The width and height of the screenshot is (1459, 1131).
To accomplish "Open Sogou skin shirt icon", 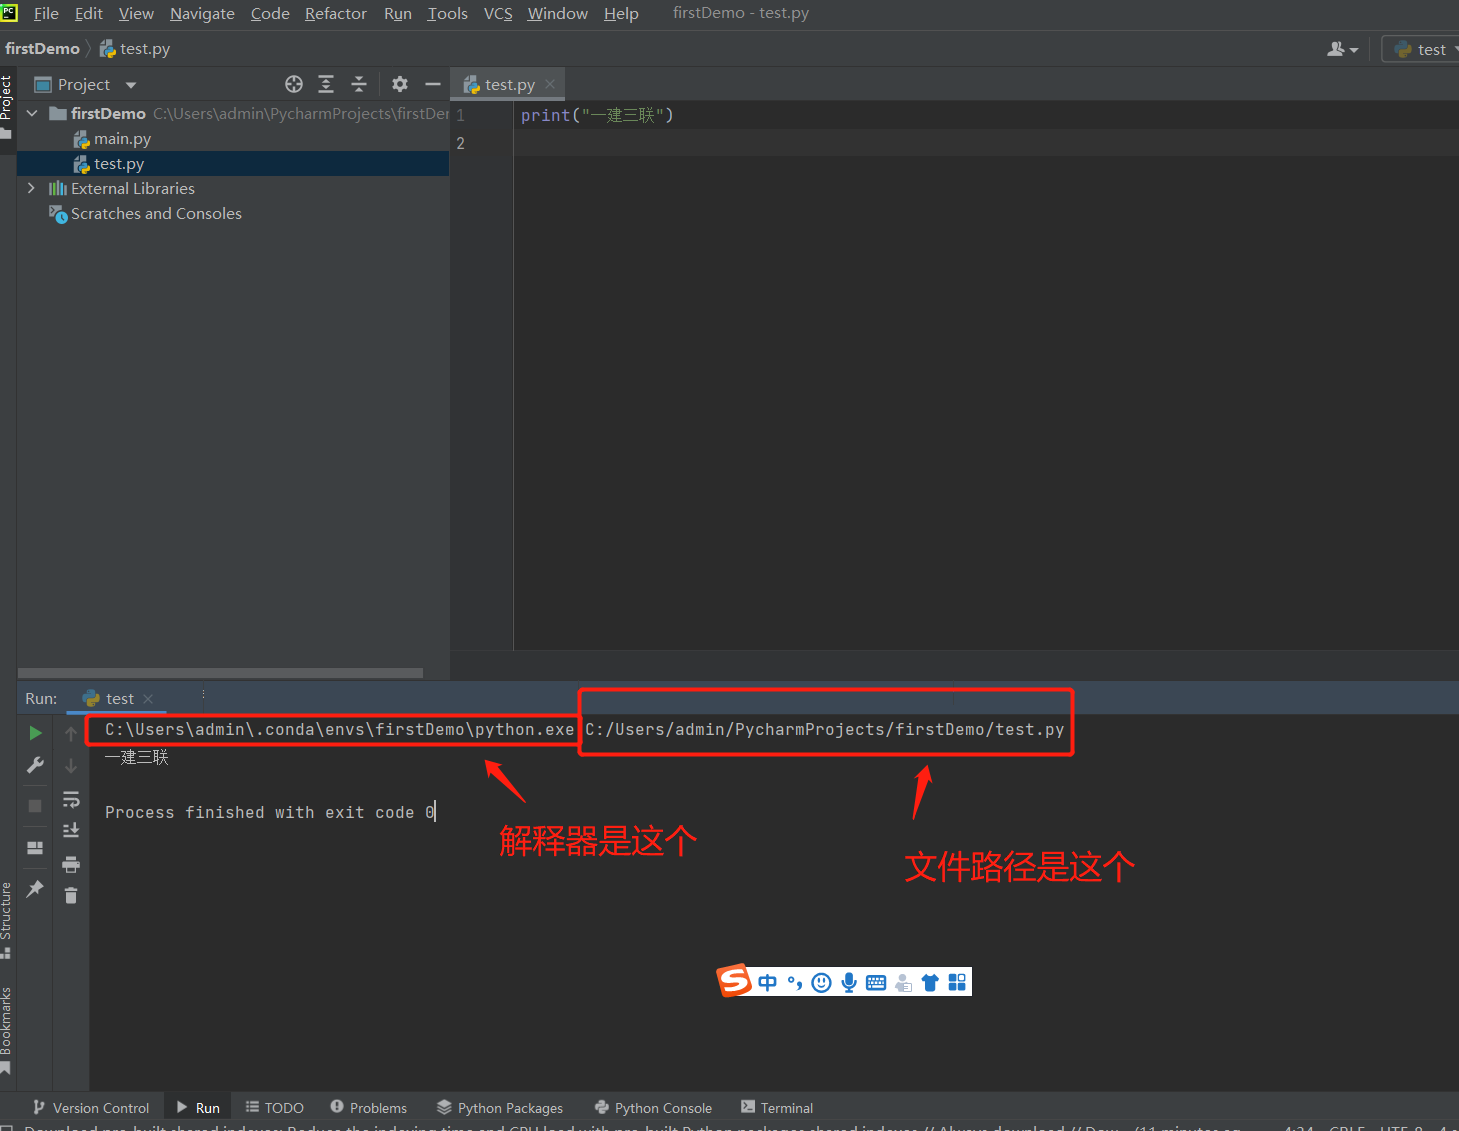I will pos(930,982).
